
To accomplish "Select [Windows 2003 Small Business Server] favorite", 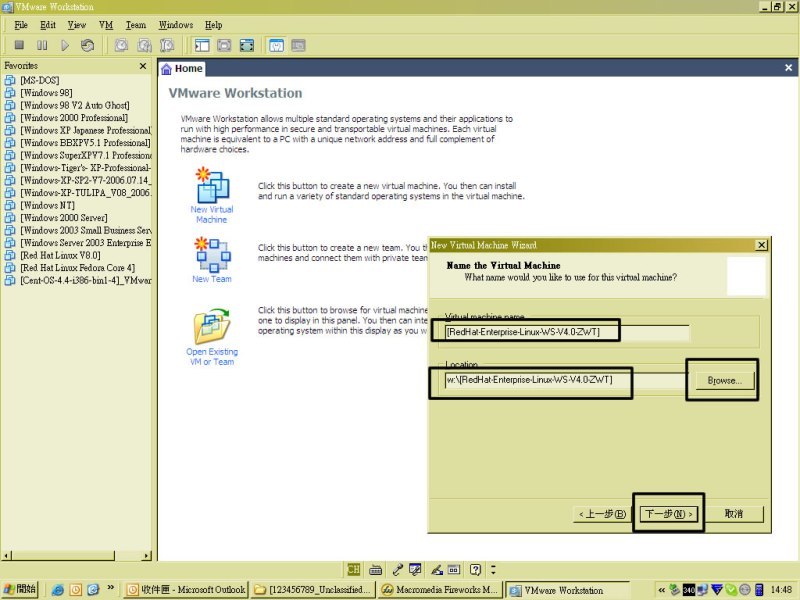I will [85, 230].
